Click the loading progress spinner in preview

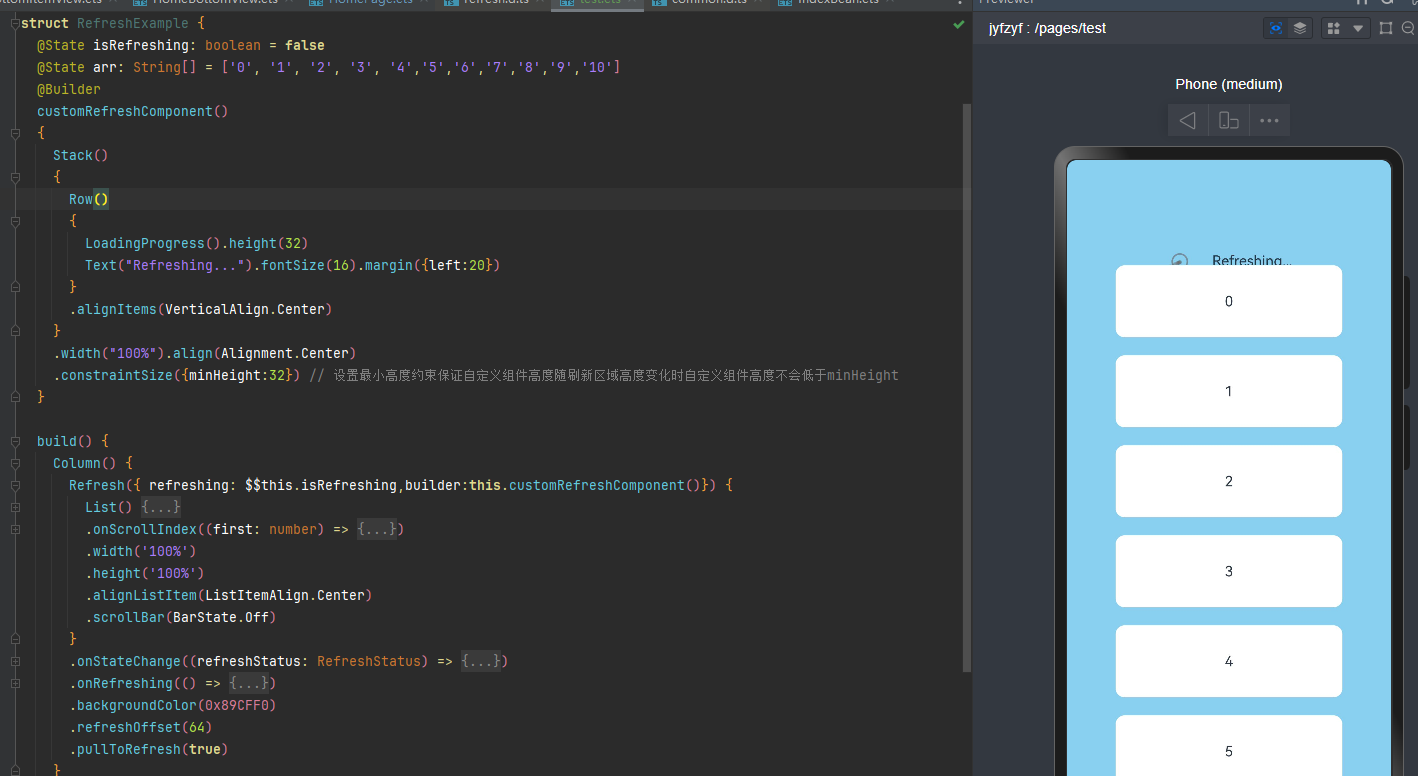(1179, 259)
